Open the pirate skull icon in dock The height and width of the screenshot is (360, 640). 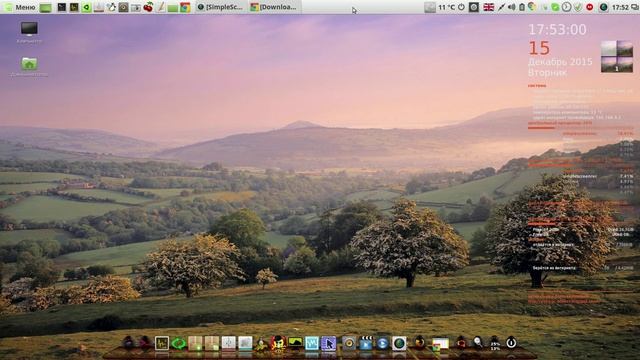(278, 343)
